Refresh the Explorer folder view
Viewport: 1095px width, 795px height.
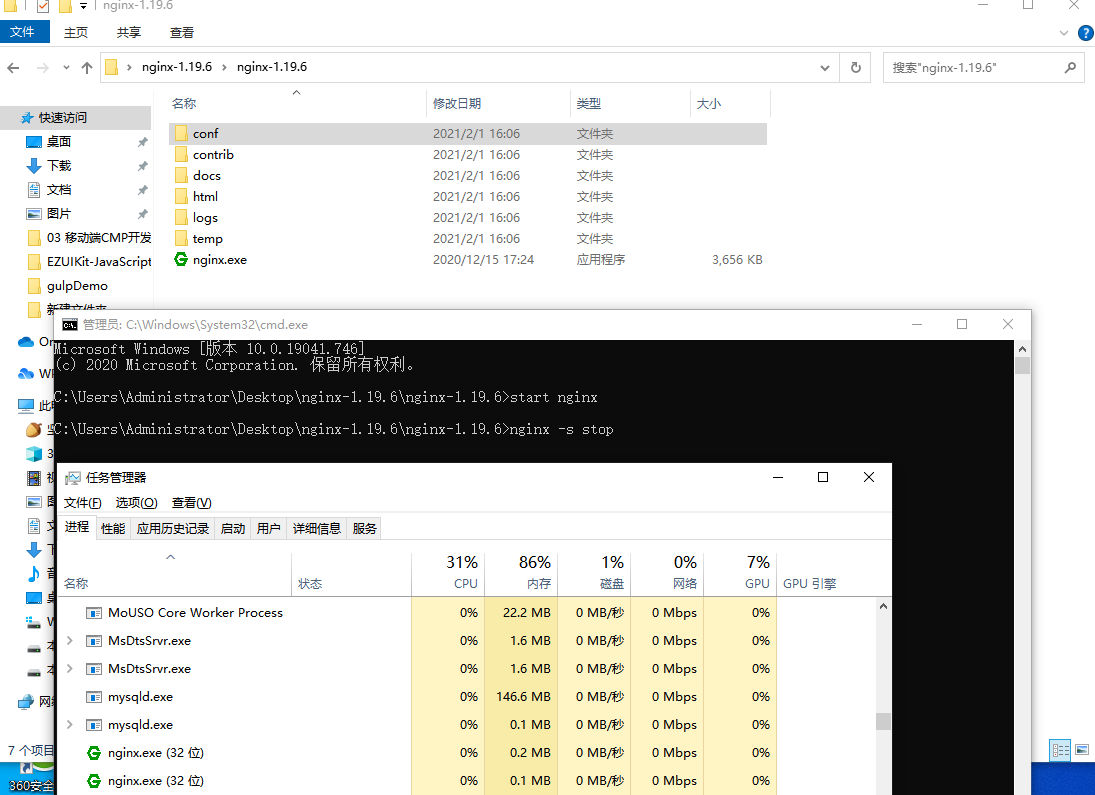(x=855, y=68)
